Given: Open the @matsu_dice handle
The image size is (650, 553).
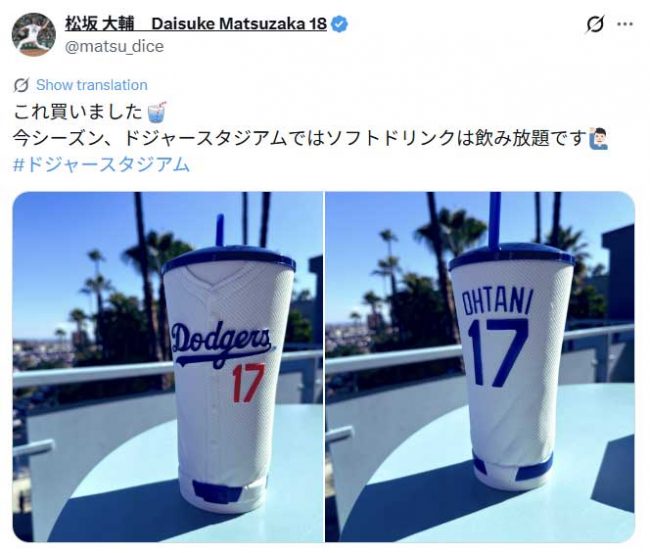Looking at the screenshot, I should coord(114,46).
